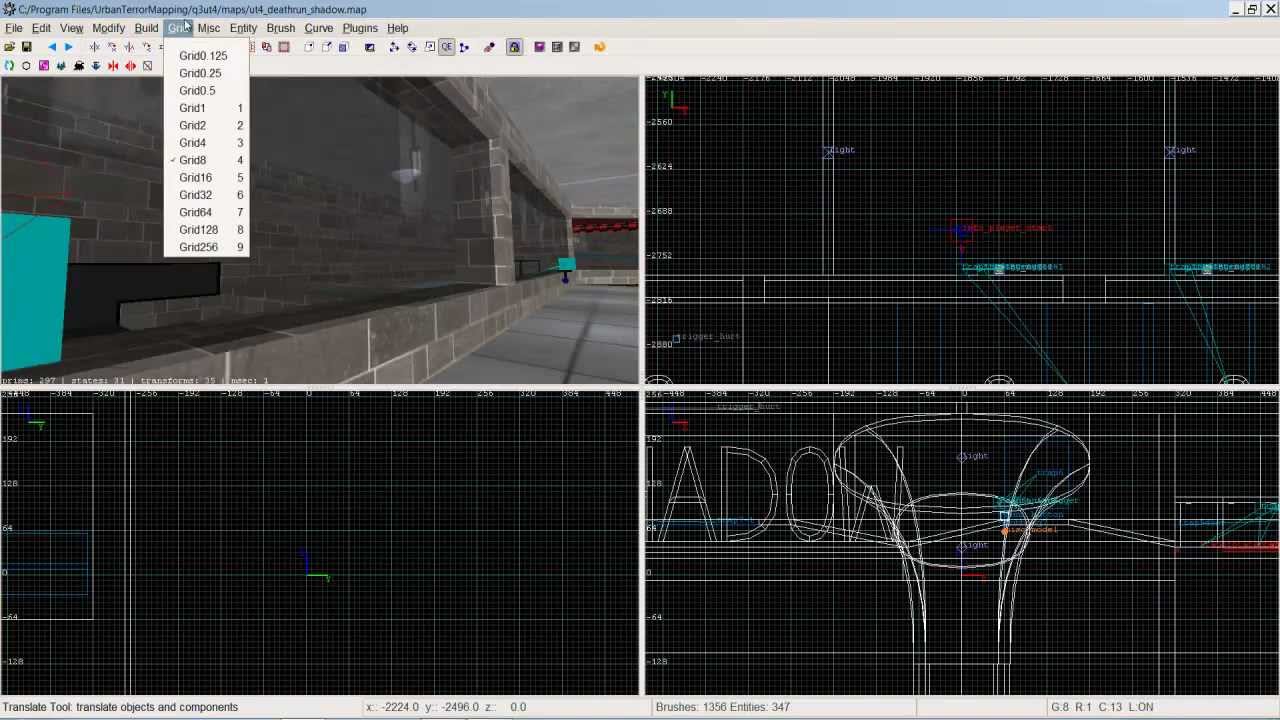Click the cyan circular arrows icon
Image resolution: width=1280 pixels, height=720 pixels.
click(9, 66)
